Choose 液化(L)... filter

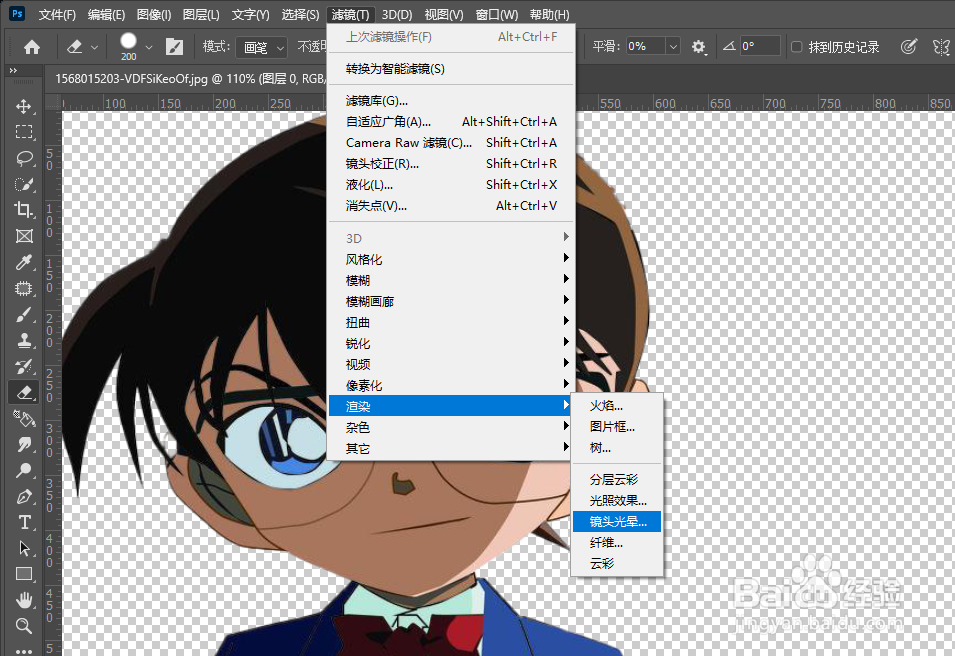pos(451,185)
